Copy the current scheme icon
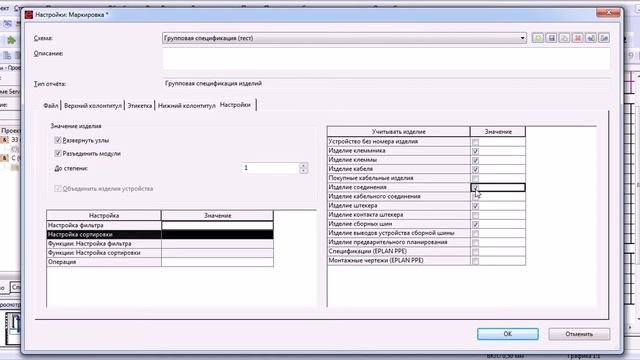This screenshot has width=640, height=360. 564,38
